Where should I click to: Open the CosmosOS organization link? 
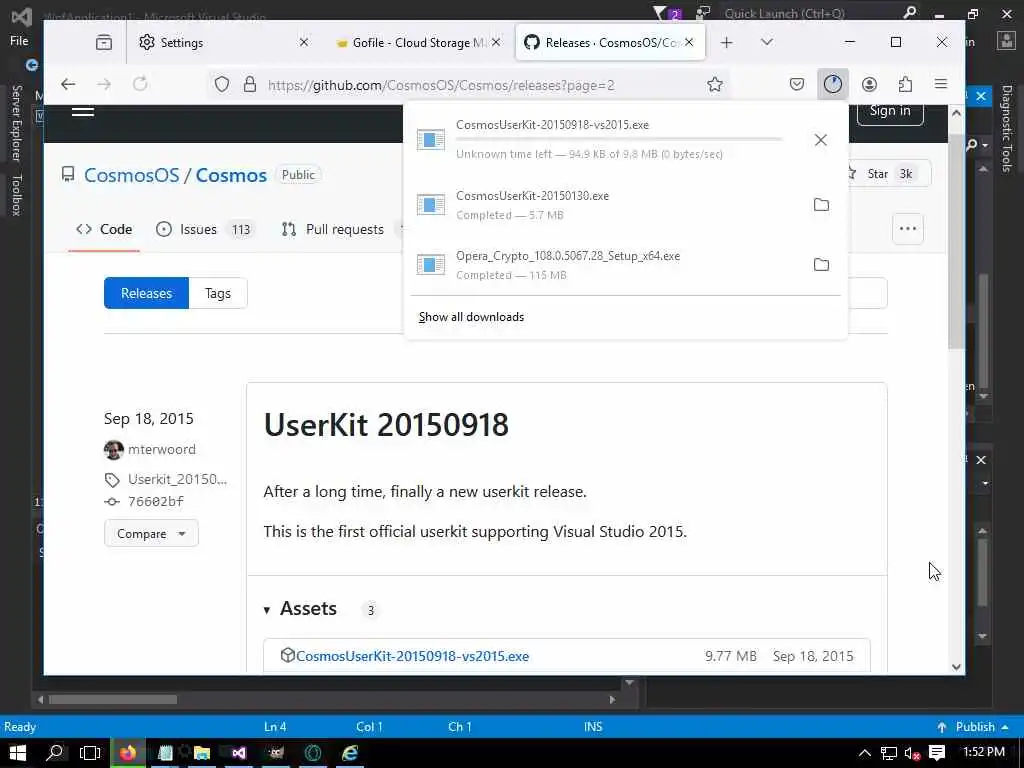(x=131, y=175)
